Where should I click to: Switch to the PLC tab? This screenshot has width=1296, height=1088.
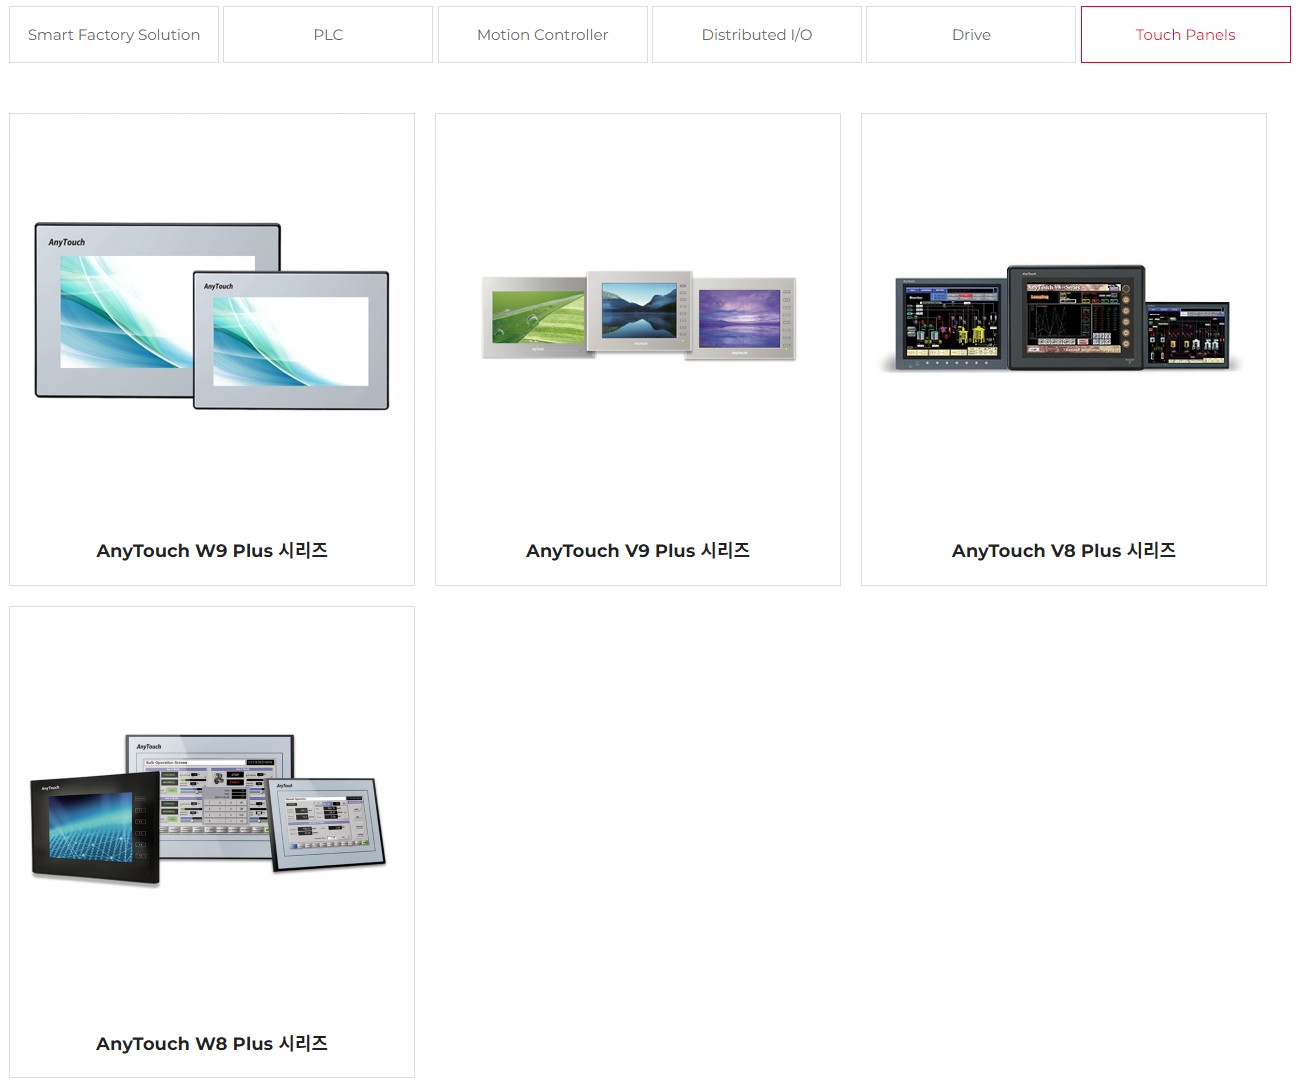click(328, 35)
